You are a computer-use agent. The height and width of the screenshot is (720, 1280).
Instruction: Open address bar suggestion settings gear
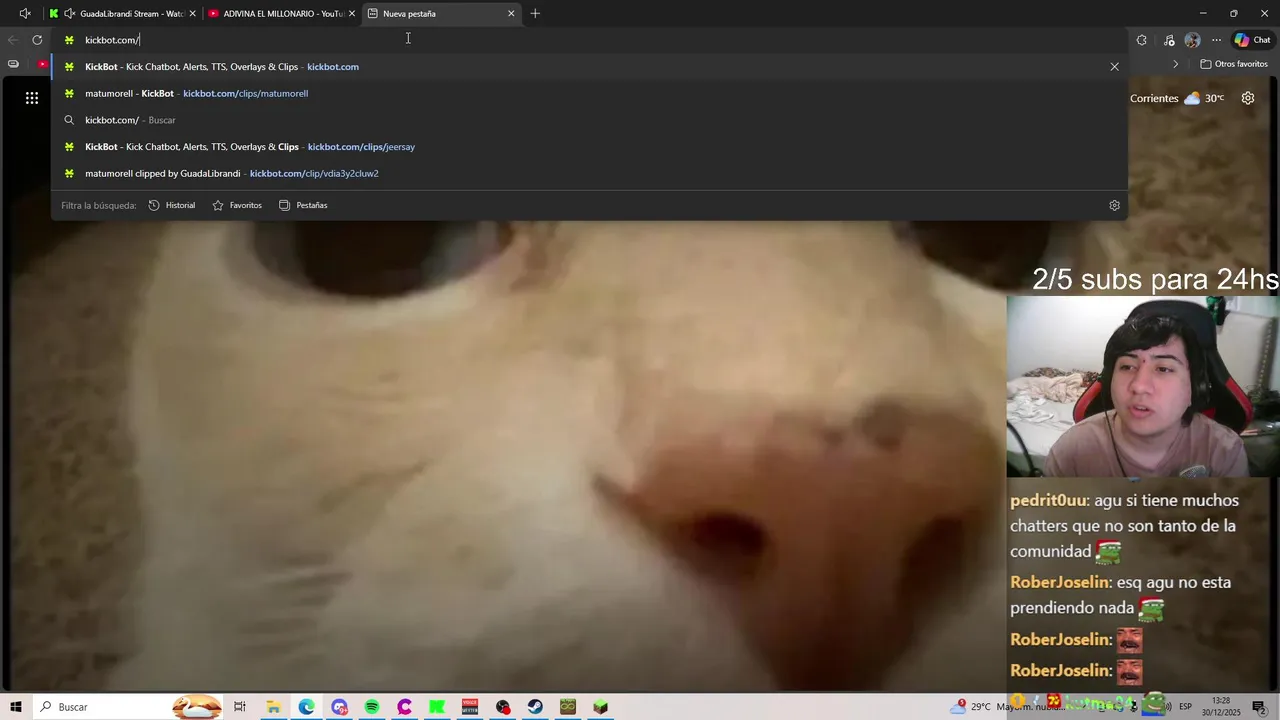(x=1114, y=205)
